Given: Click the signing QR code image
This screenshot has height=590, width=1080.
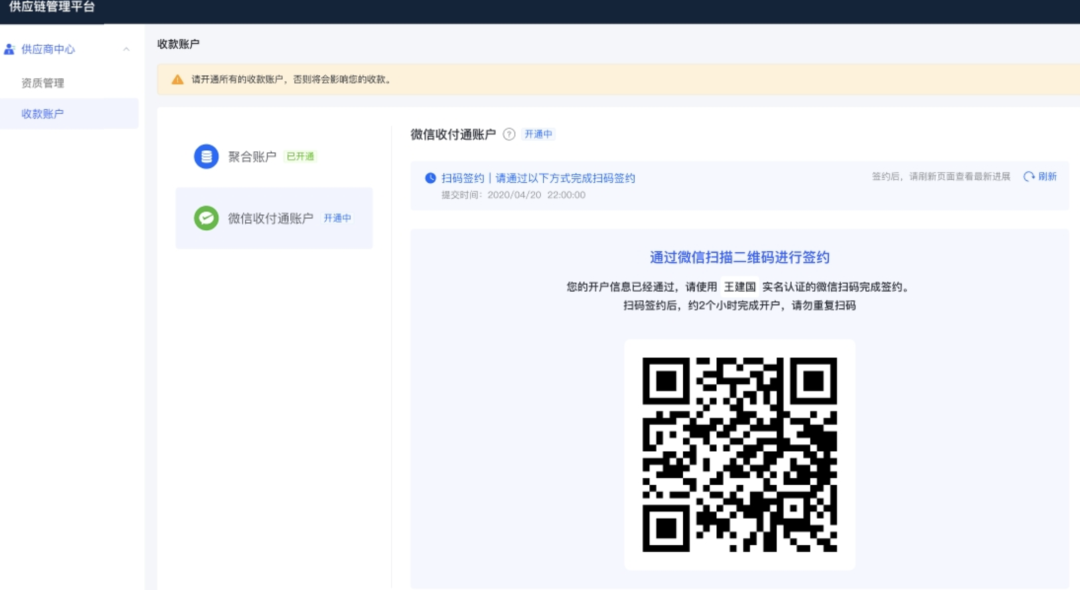Looking at the screenshot, I should [740, 454].
